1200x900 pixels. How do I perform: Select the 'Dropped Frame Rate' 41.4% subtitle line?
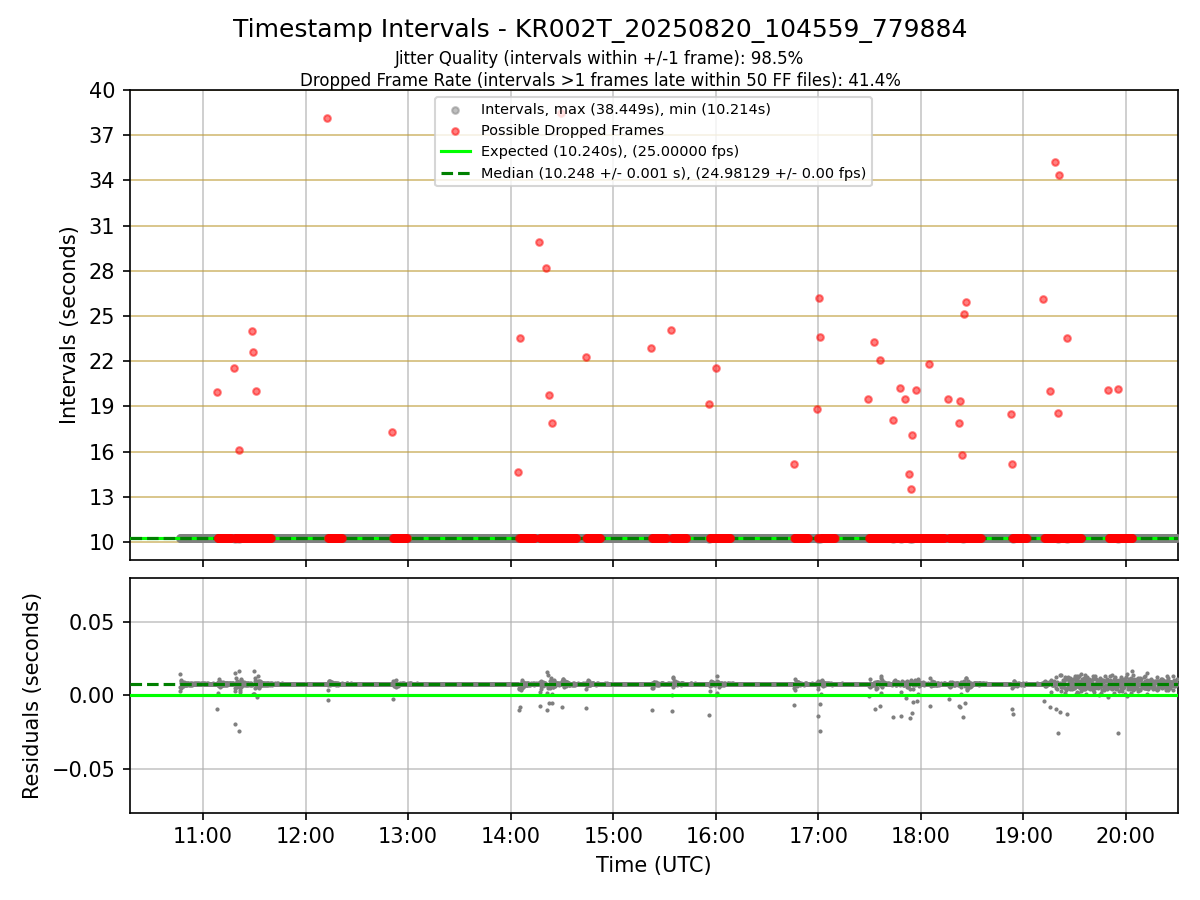point(600,80)
